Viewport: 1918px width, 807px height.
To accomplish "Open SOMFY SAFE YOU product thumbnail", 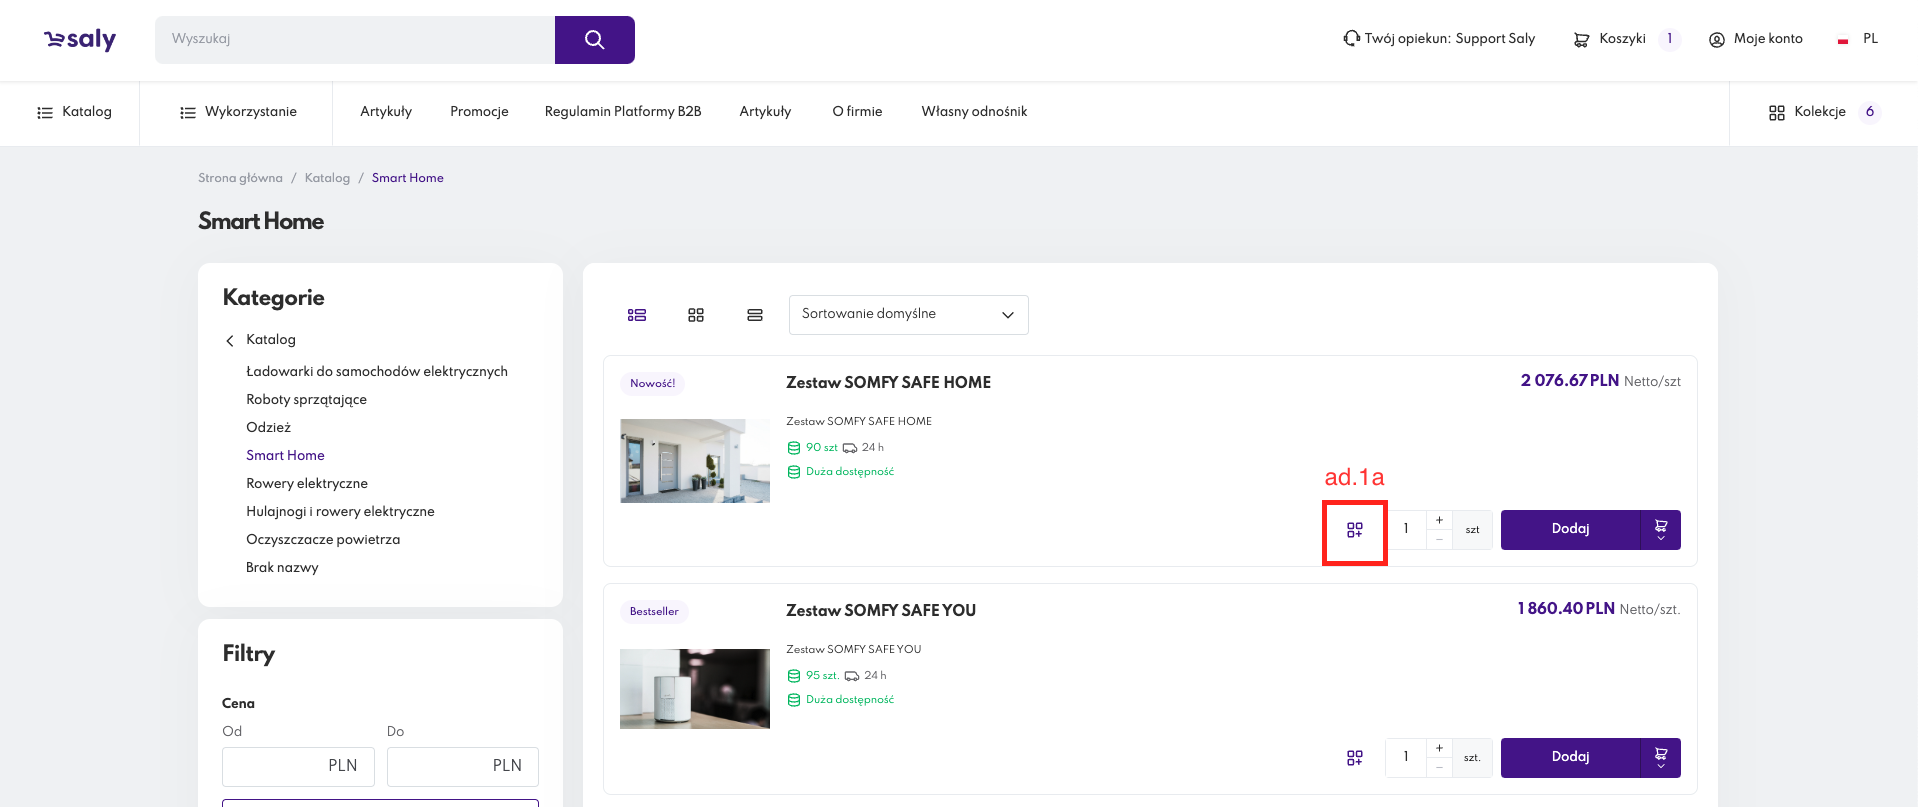I will (695, 689).
